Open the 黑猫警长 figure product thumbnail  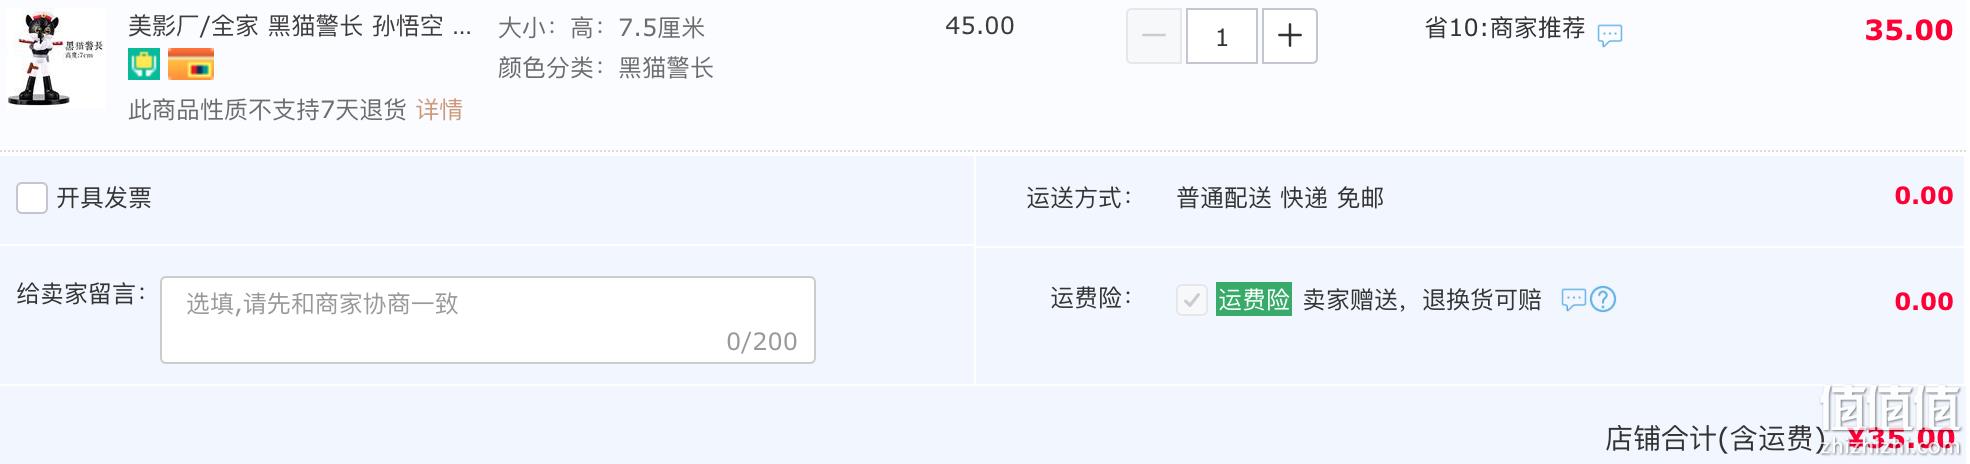point(56,58)
